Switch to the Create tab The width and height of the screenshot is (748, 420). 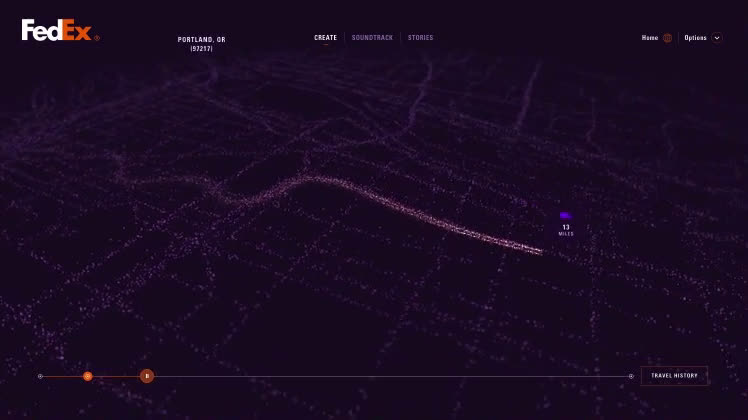click(x=325, y=38)
